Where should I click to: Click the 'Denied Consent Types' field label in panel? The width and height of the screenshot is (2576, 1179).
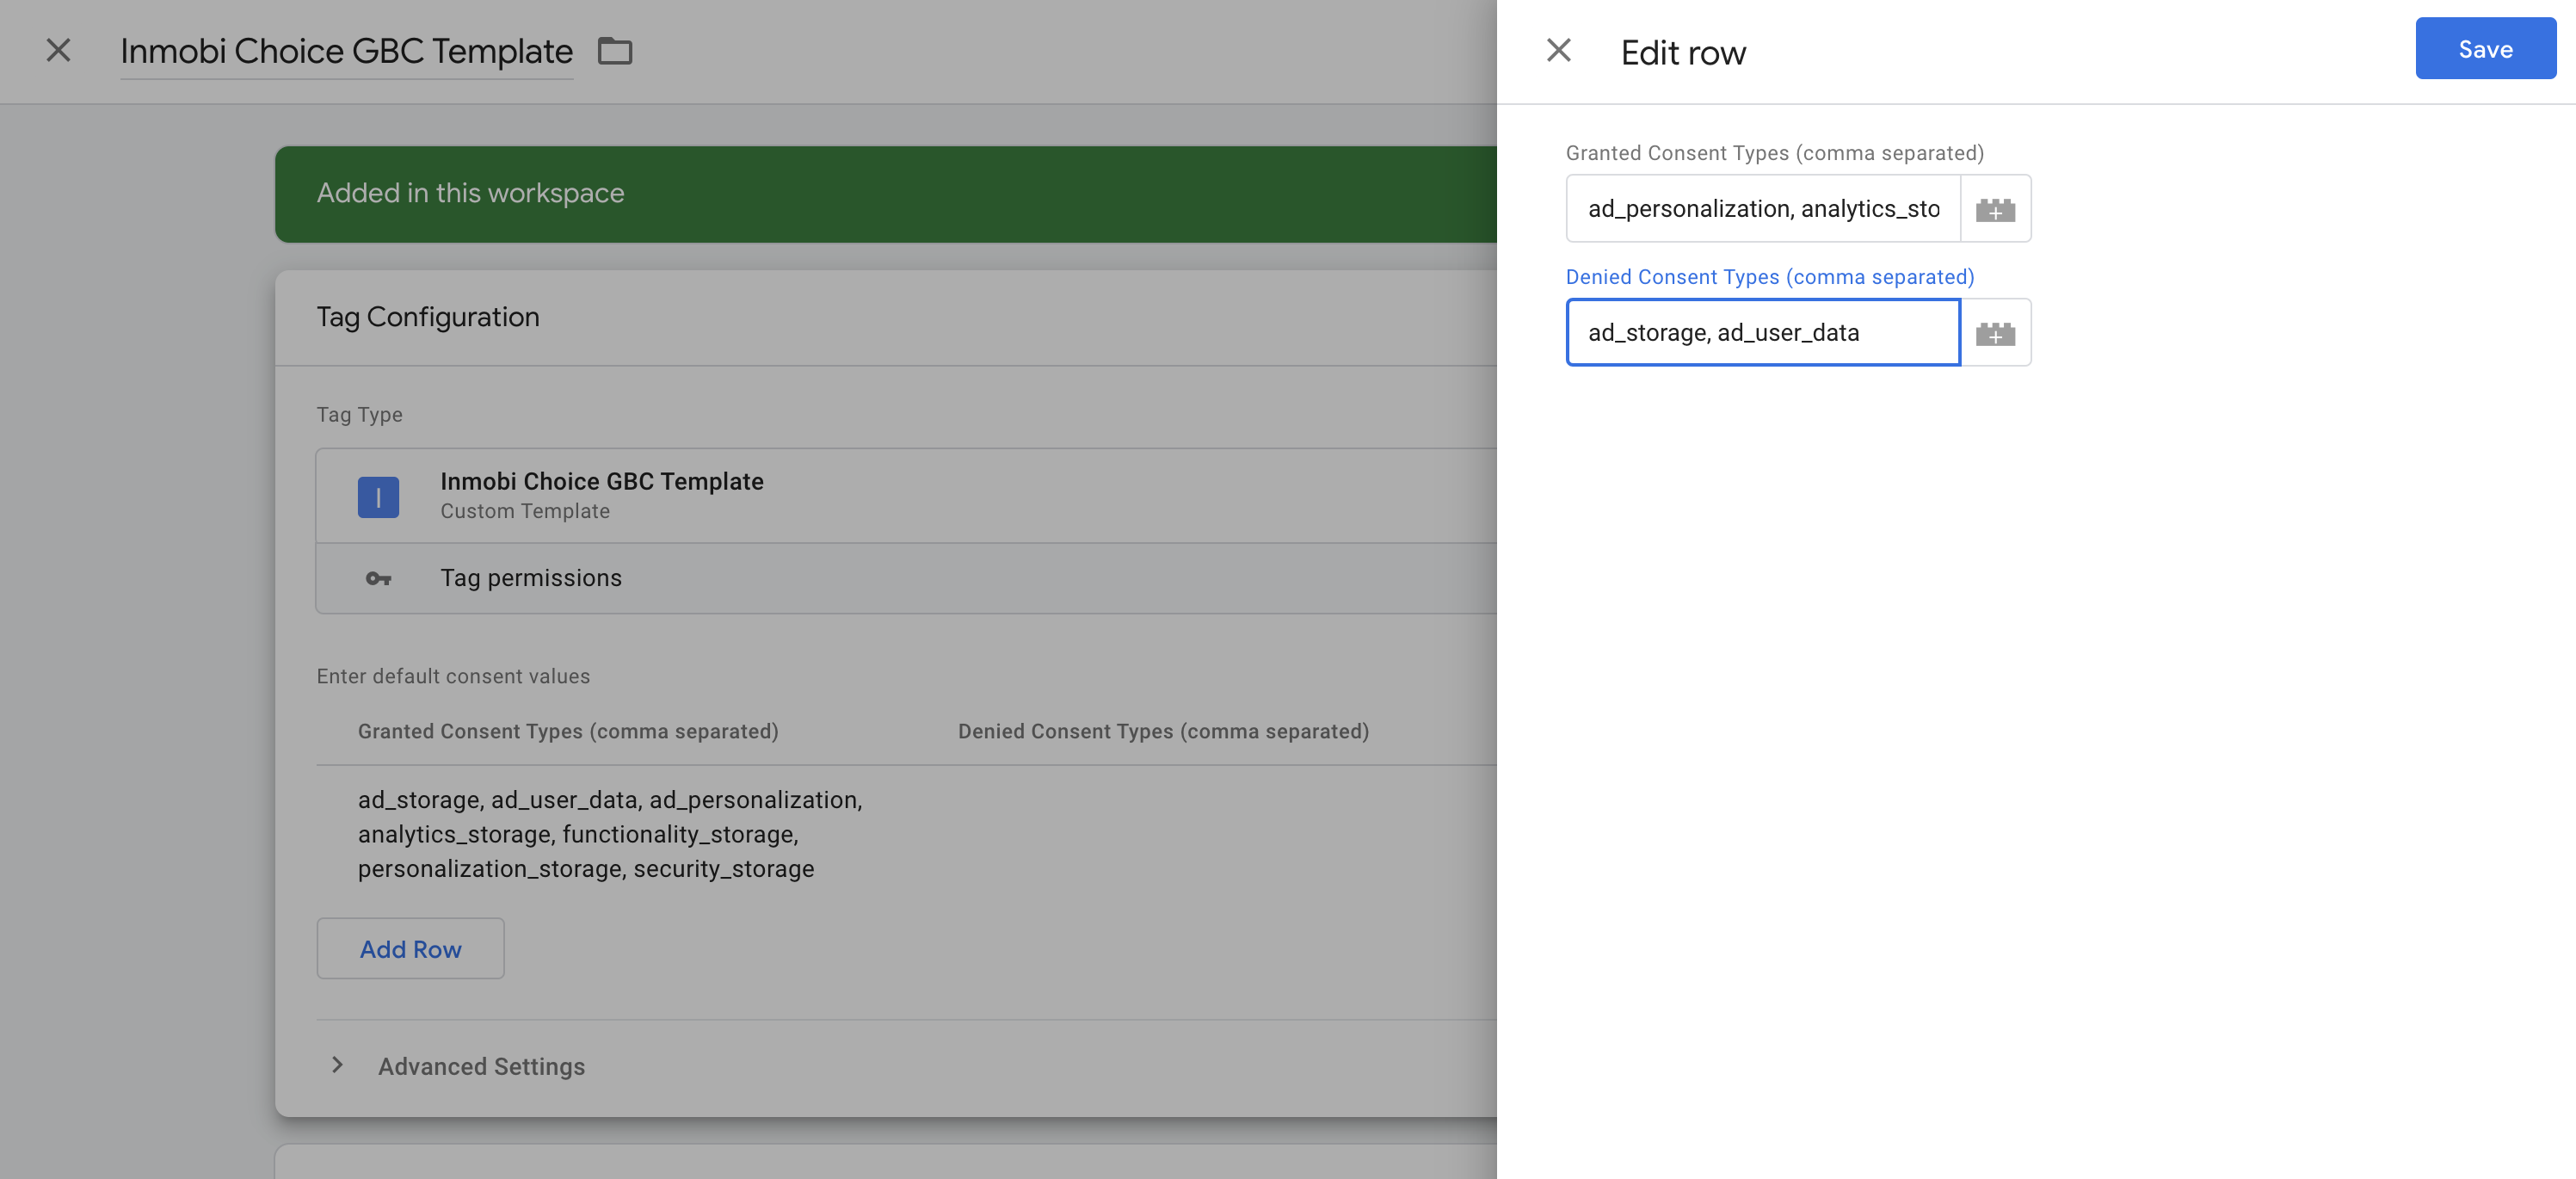1769,277
